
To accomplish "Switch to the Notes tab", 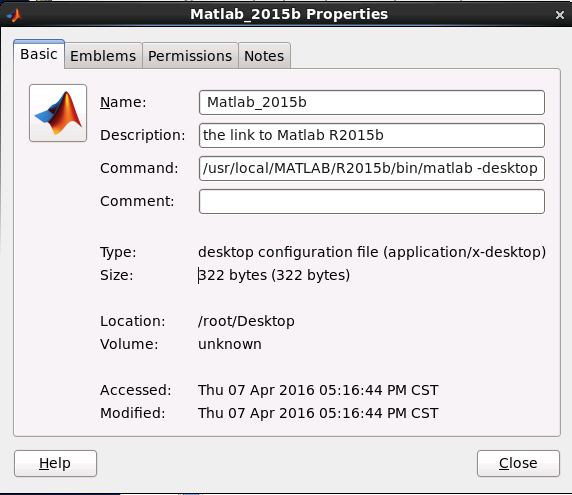I will pos(264,56).
